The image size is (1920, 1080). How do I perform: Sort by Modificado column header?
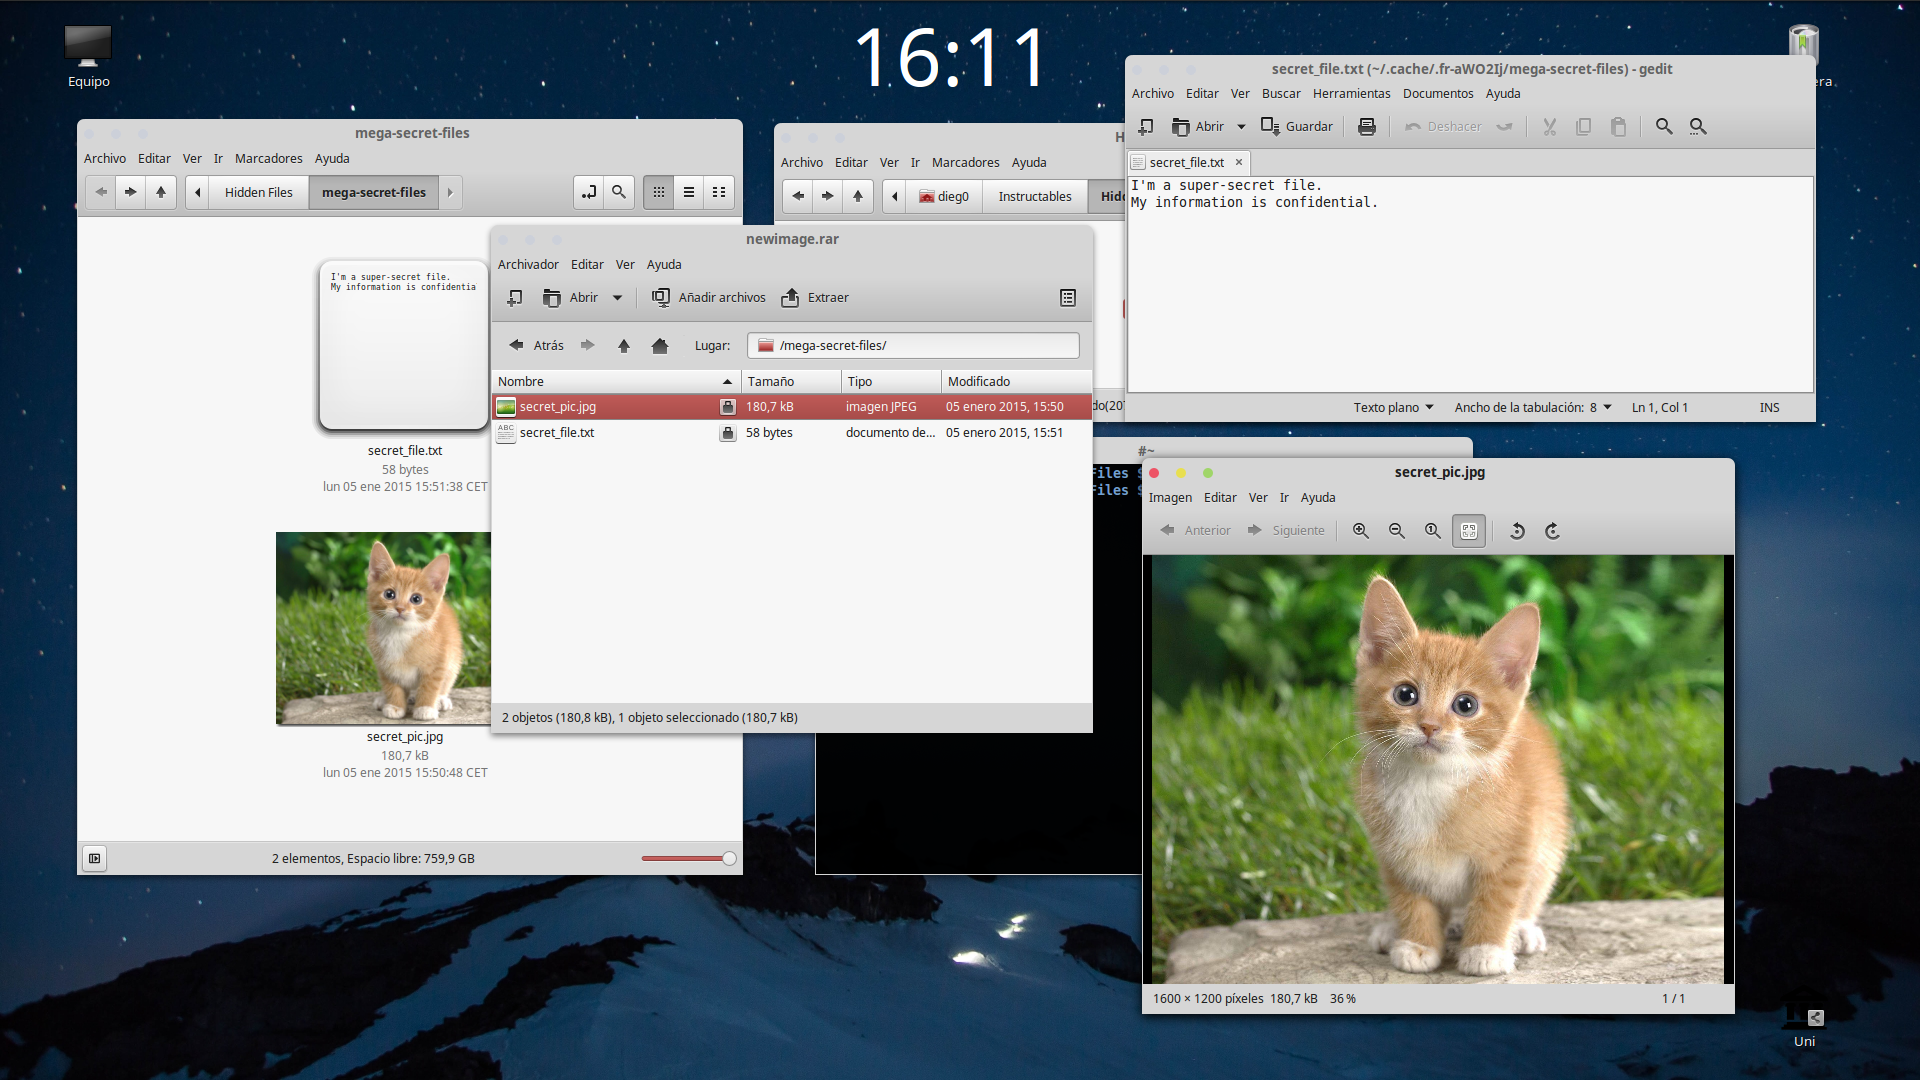1016,381
